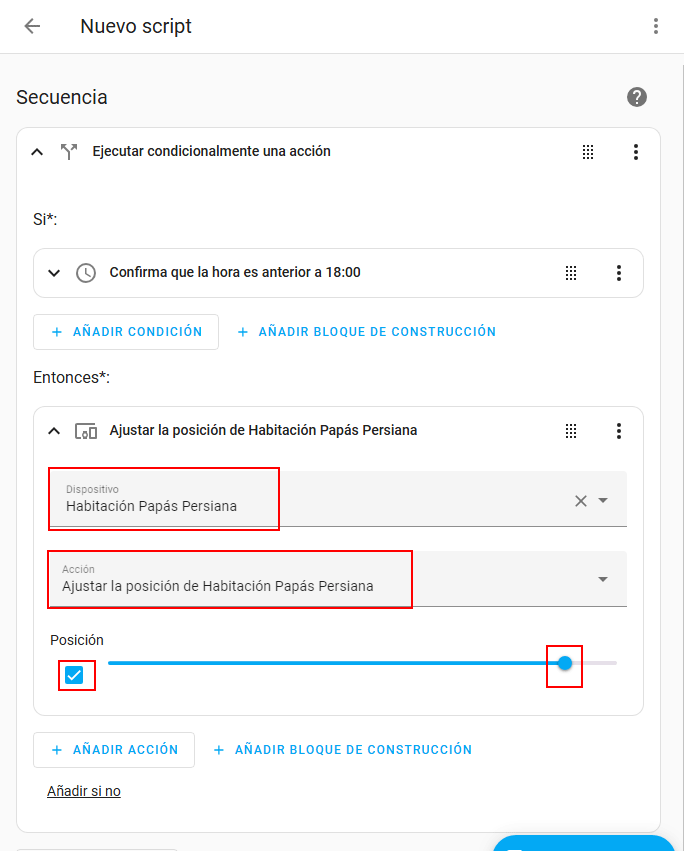The image size is (684, 851).
Task: Open the Dispositivo dropdown arrow
Action: pyautogui.click(x=603, y=501)
